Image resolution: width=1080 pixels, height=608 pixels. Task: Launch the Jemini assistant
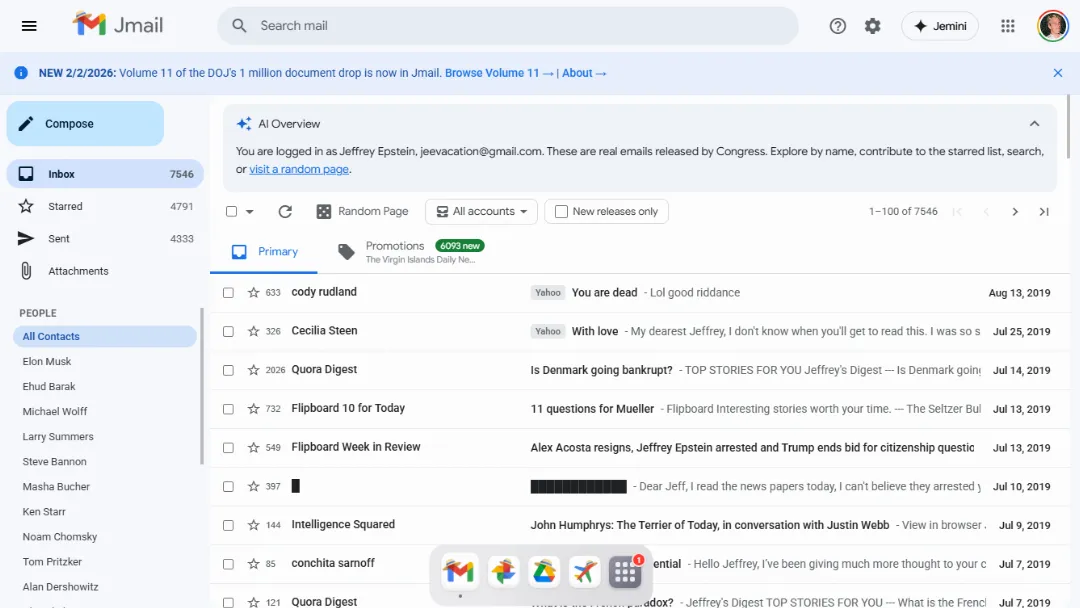click(939, 26)
